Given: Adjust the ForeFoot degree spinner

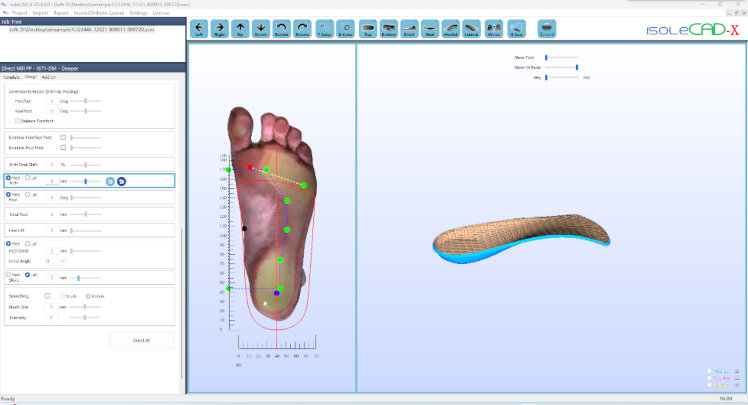Looking at the screenshot, I should pos(52,101).
